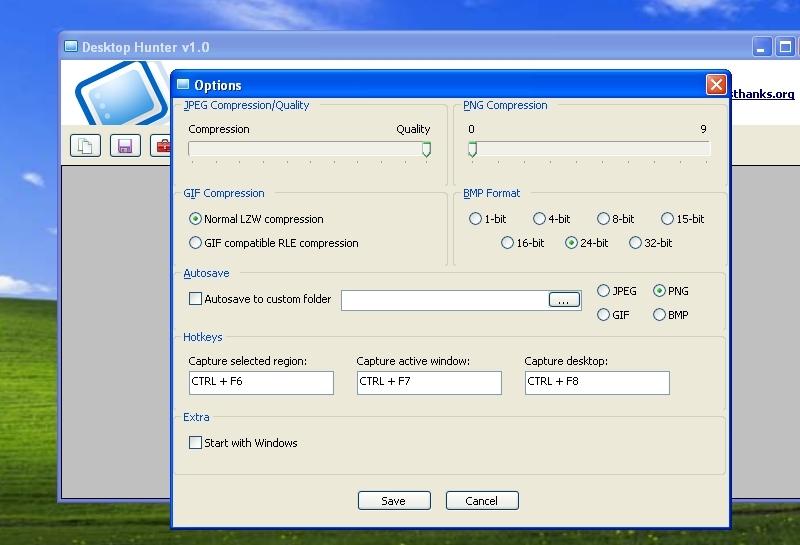Select Normal LZW compression option

pos(196,219)
